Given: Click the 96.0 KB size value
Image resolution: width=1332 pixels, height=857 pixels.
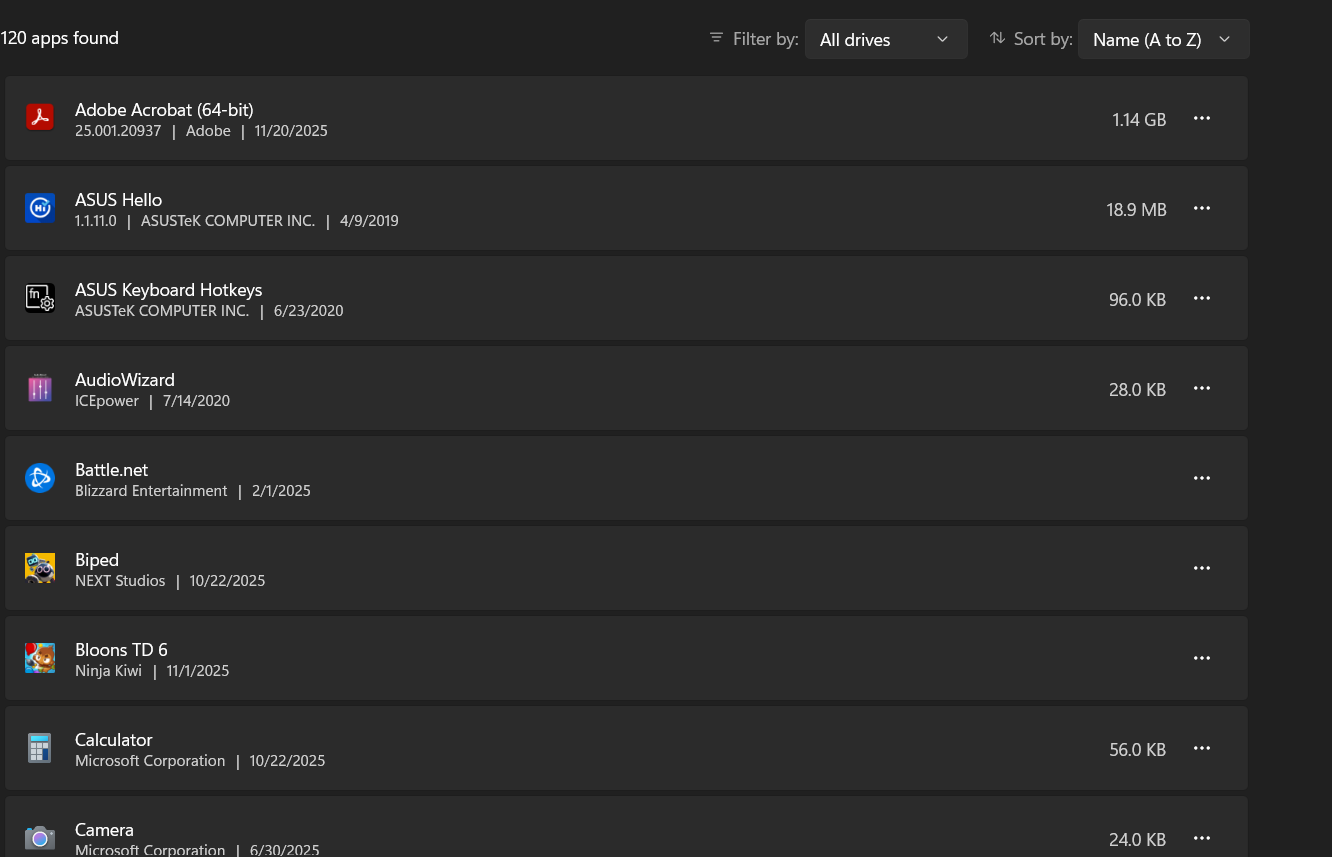Looking at the screenshot, I should tap(1137, 300).
